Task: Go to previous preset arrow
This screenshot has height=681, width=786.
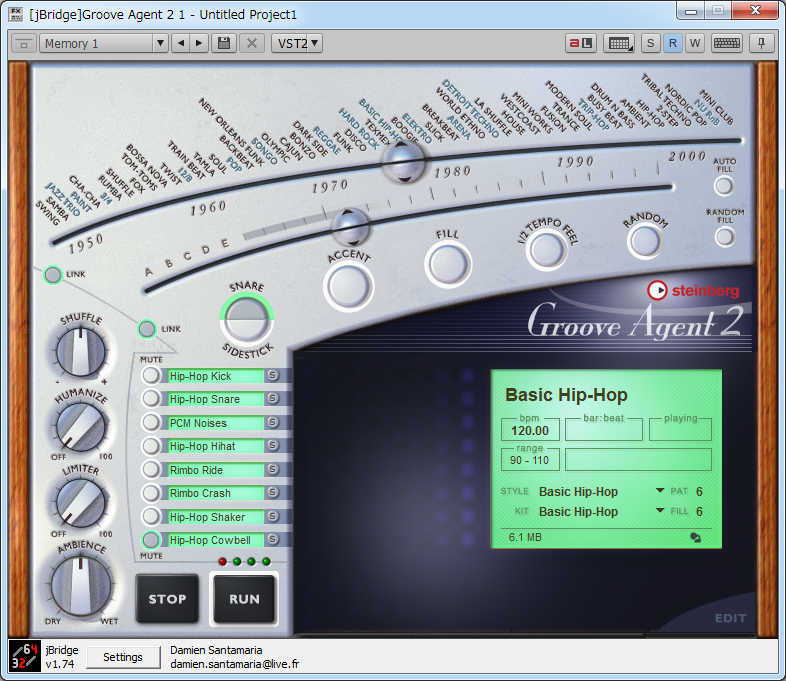Action: coord(181,44)
